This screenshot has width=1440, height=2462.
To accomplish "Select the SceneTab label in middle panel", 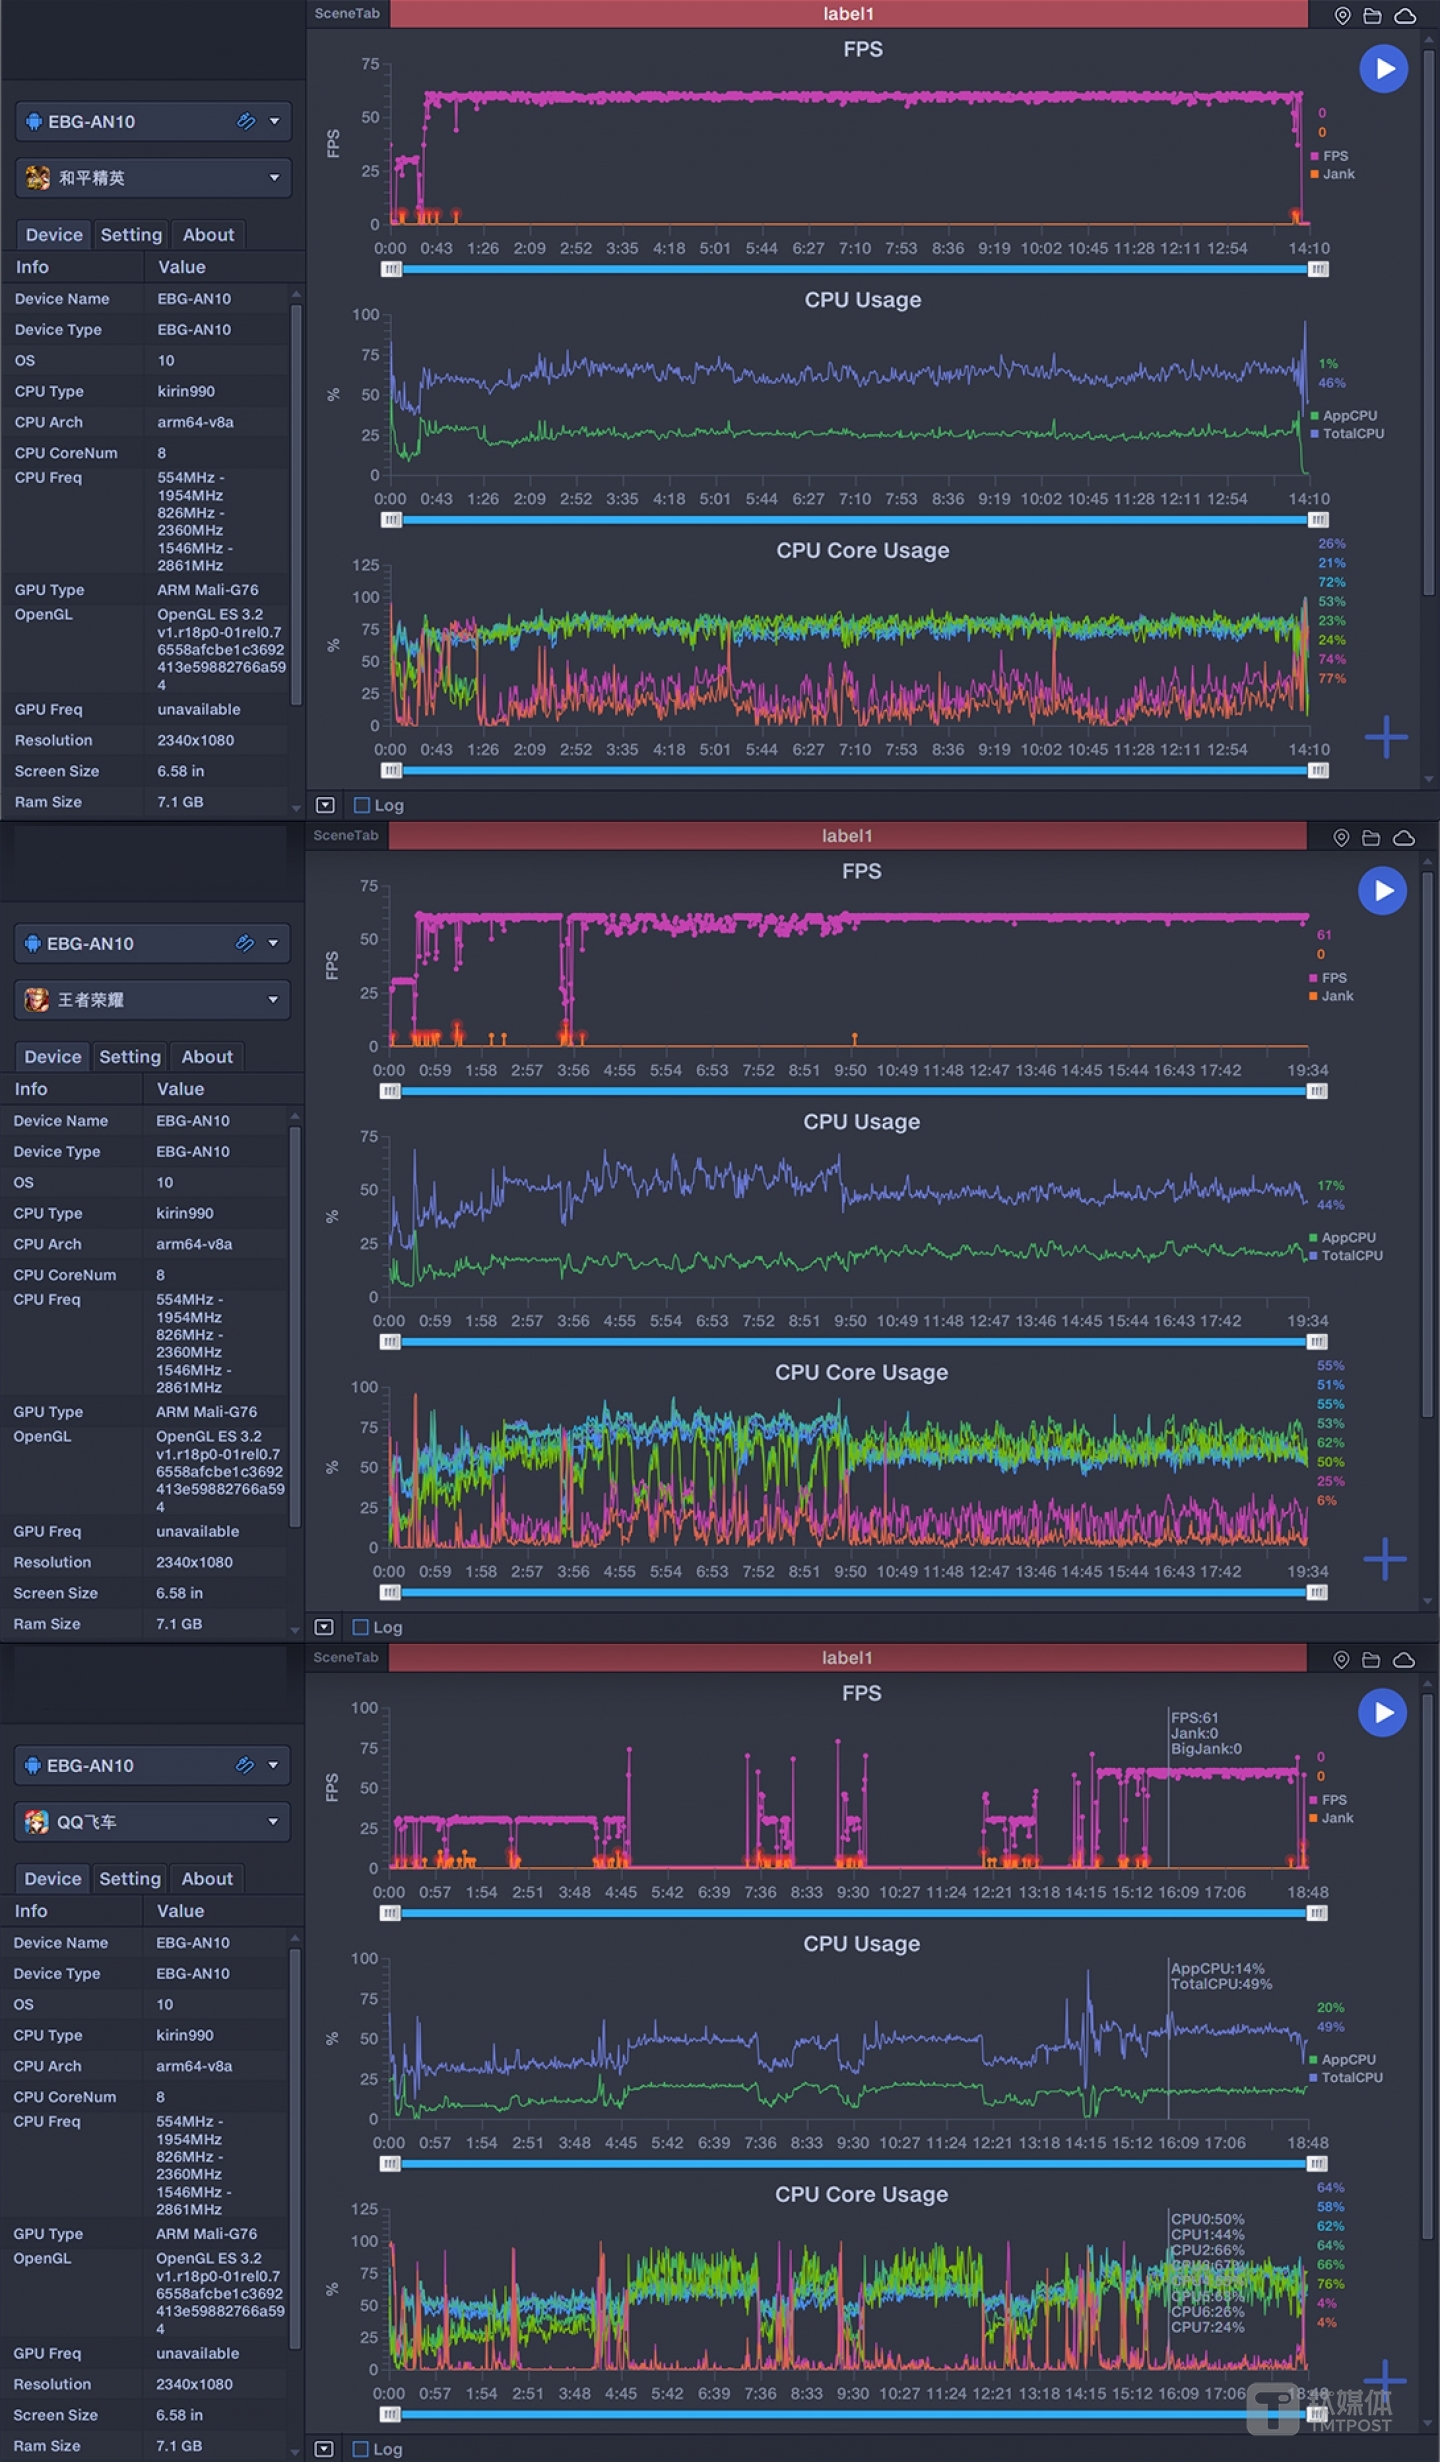I will [346, 835].
